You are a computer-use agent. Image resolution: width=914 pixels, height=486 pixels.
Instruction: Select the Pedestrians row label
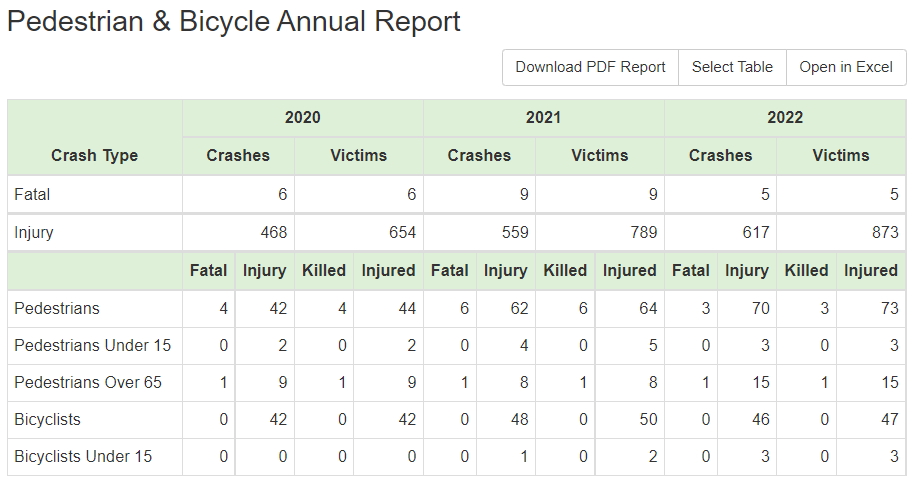click(57, 309)
